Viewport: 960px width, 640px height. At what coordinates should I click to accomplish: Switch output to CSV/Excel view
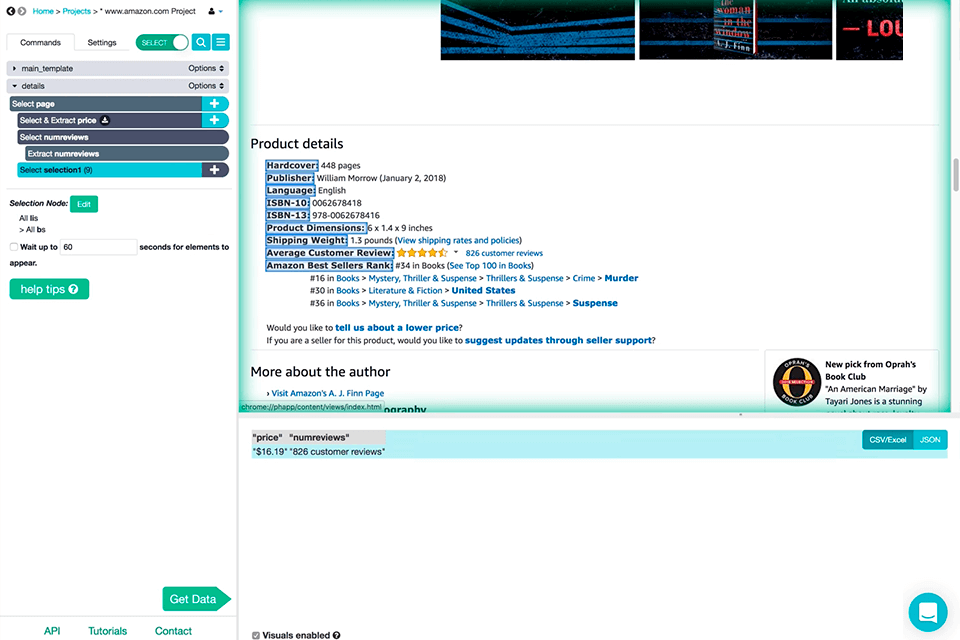[888, 440]
